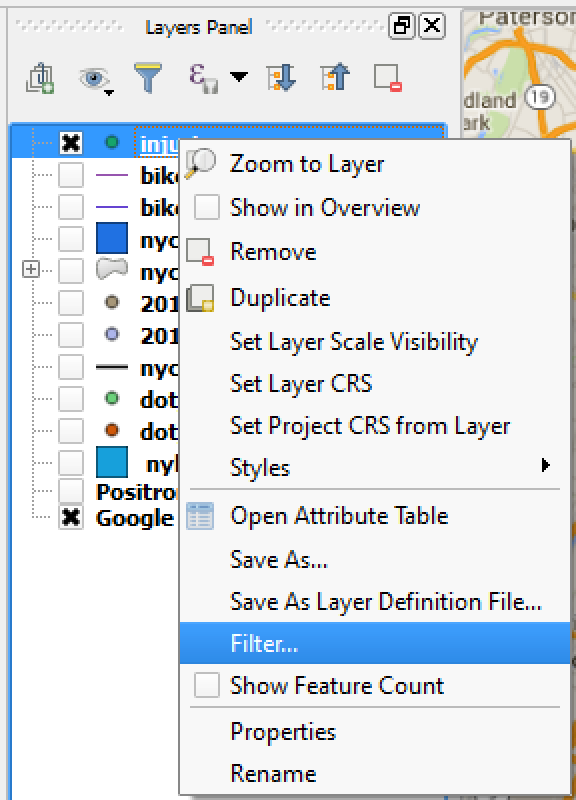The width and height of the screenshot is (576, 800).
Task: Click the Collapse All layers icon
Action: (335, 78)
